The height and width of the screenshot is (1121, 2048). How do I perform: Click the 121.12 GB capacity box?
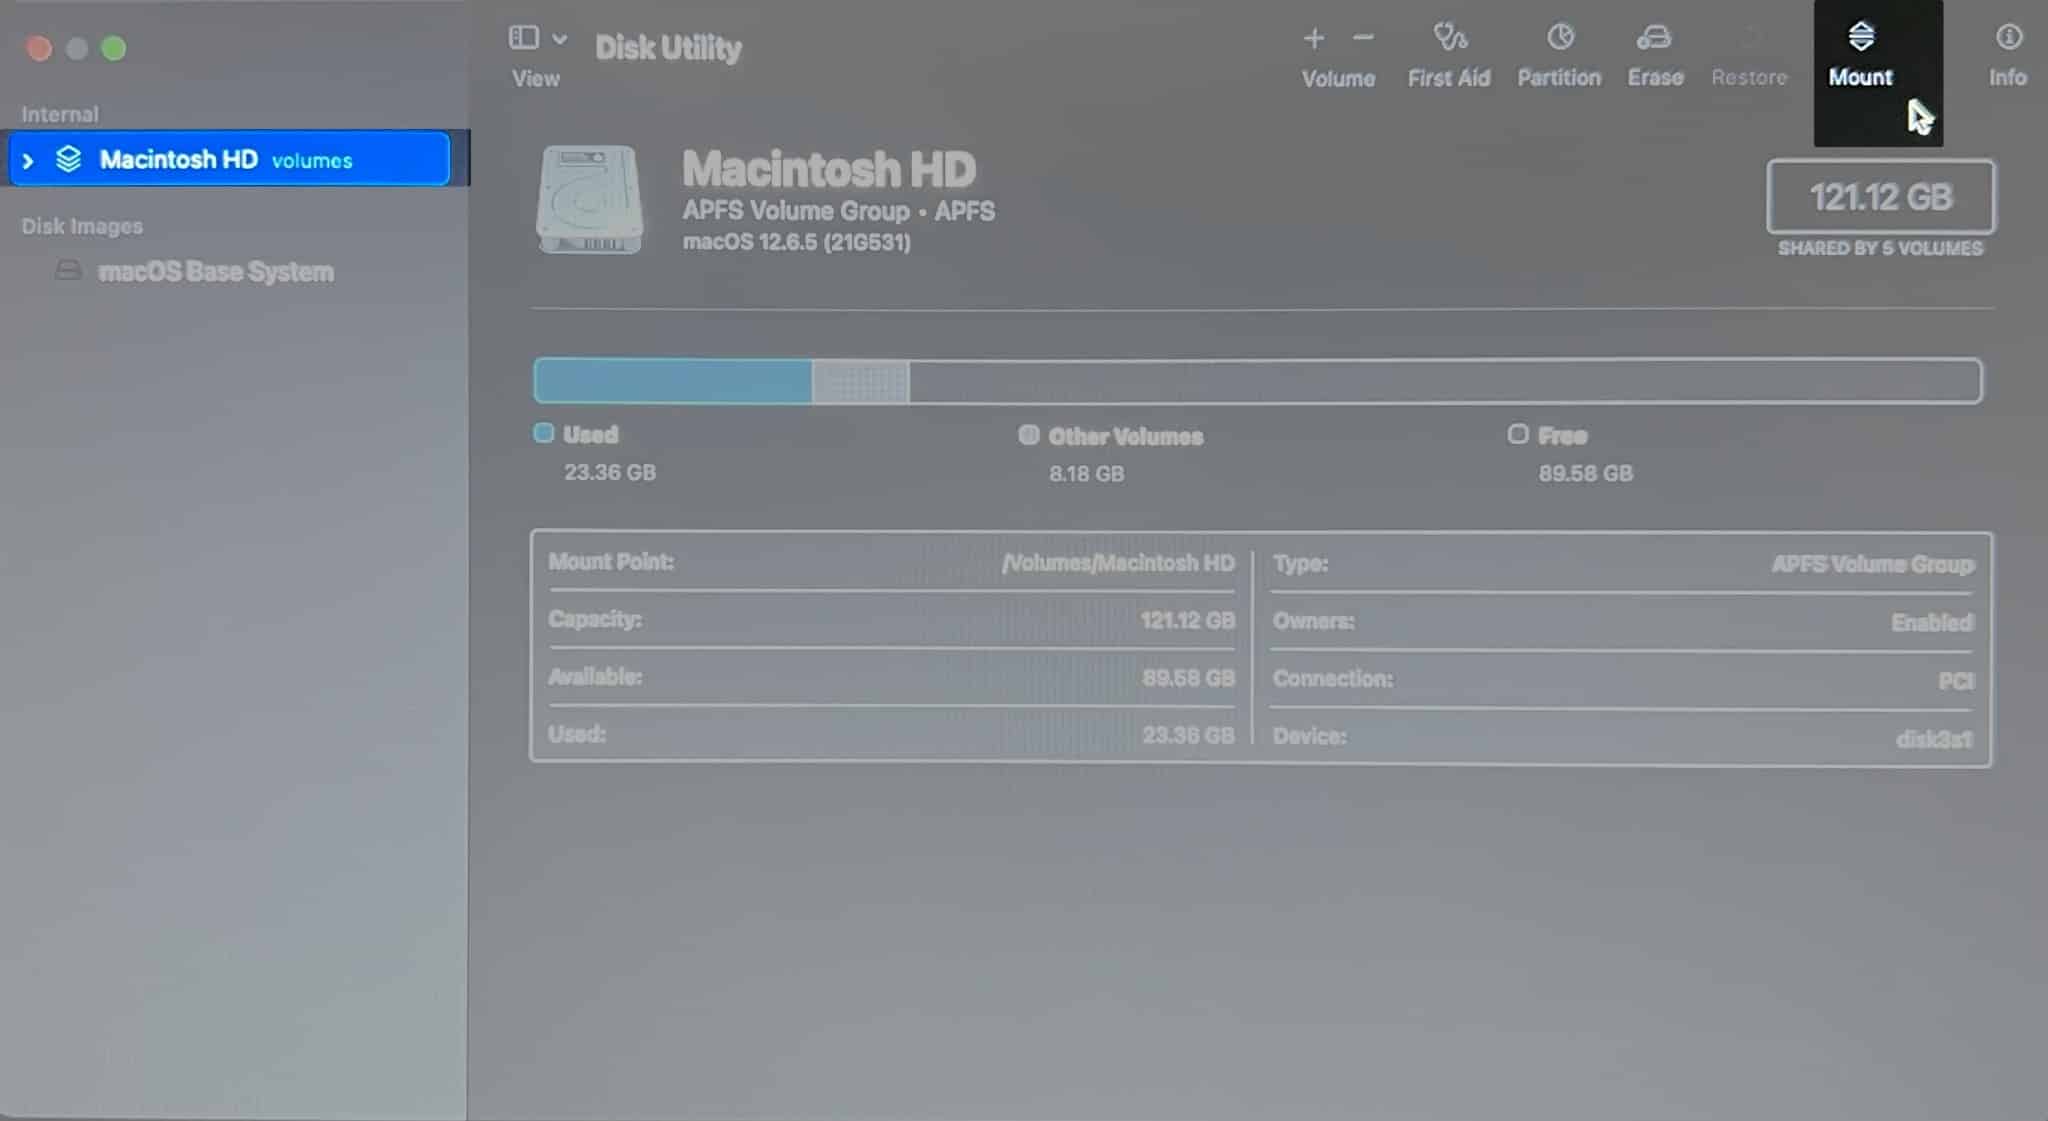click(x=1880, y=197)
